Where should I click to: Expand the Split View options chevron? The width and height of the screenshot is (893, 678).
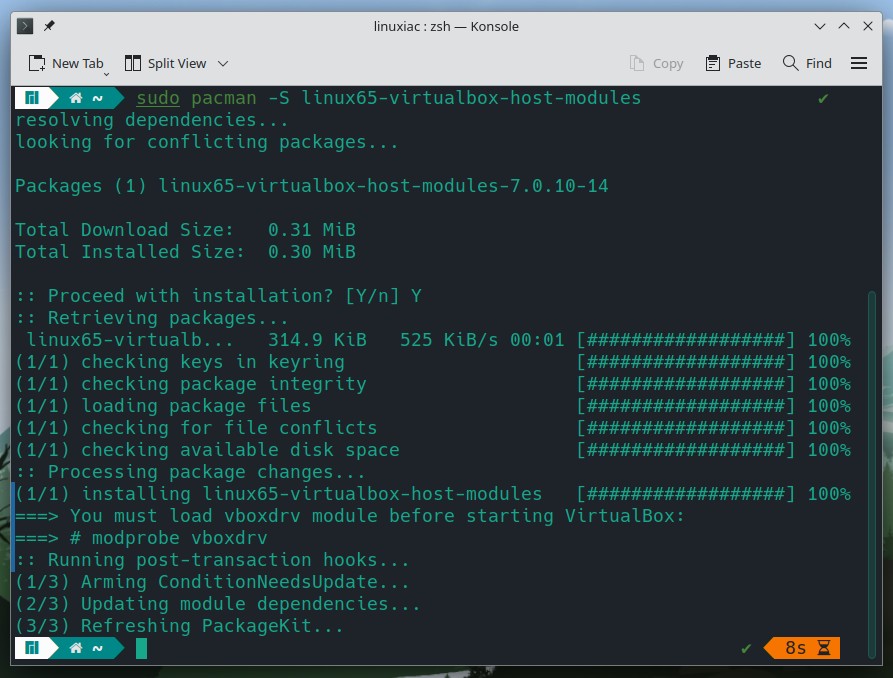pyautogui.click(x=223, y=64)
